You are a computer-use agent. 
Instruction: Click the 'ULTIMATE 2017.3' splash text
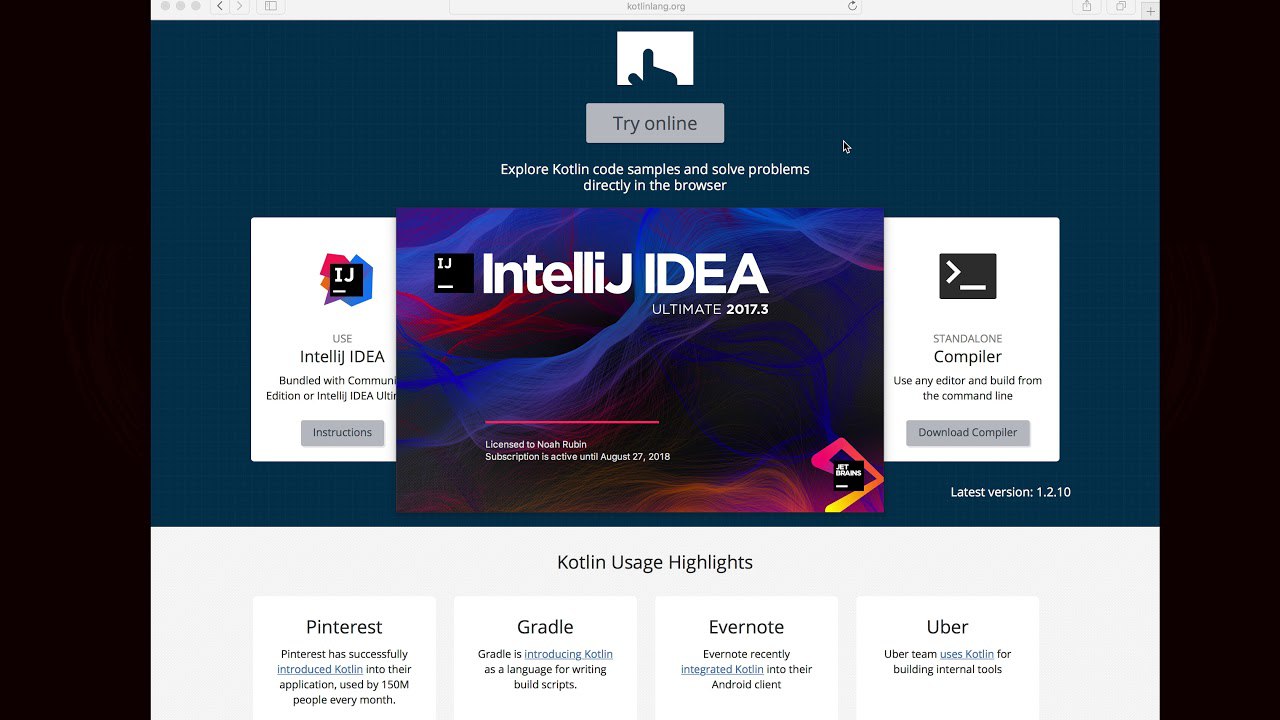coord(710,310)
